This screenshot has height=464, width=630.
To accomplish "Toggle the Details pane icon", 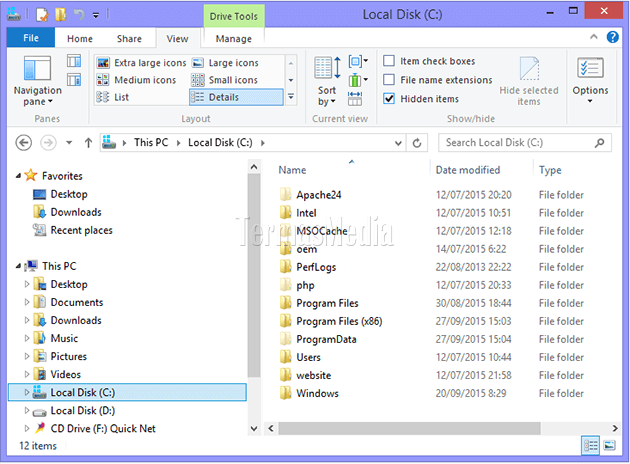I will [x=74, y=80].
